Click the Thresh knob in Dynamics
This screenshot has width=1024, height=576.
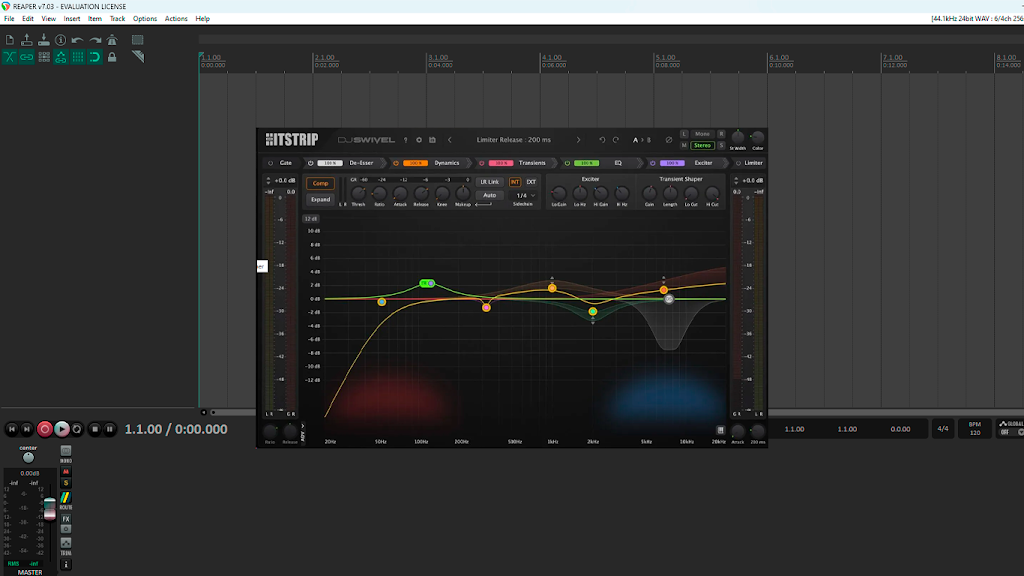(359, 193)
